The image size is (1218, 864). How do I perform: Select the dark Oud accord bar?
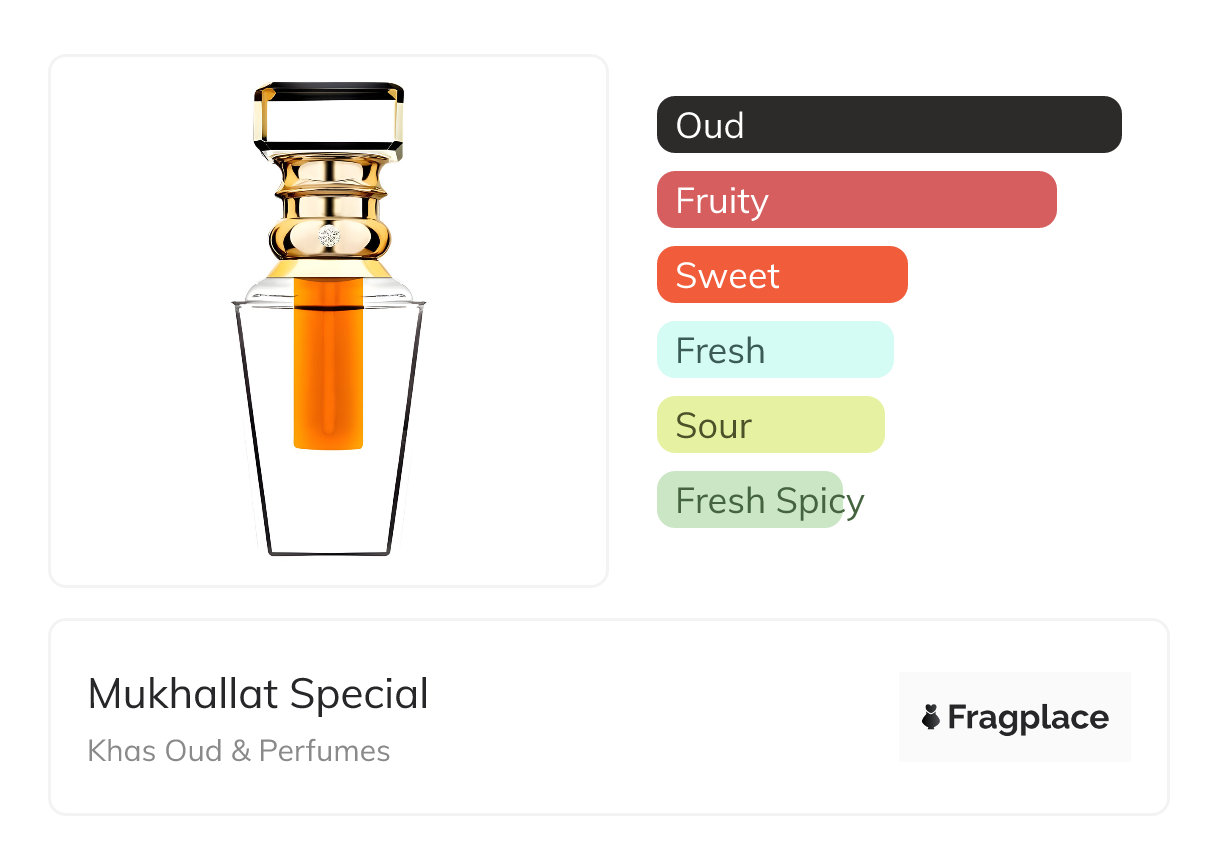coord(888,125)
